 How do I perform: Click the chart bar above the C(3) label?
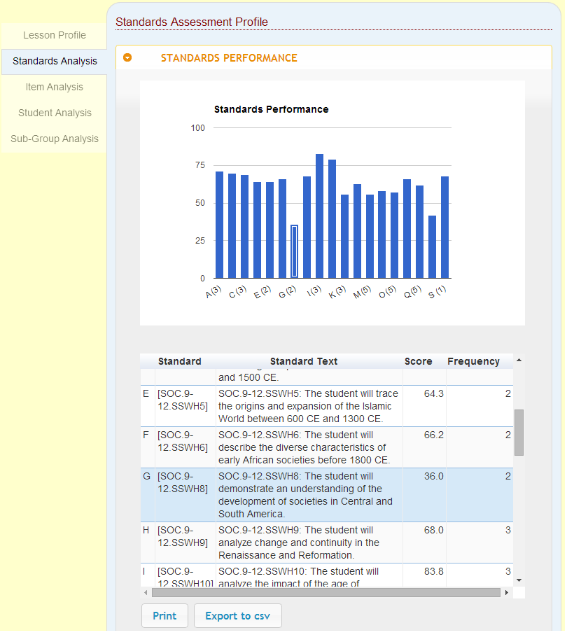coord(244,227)
